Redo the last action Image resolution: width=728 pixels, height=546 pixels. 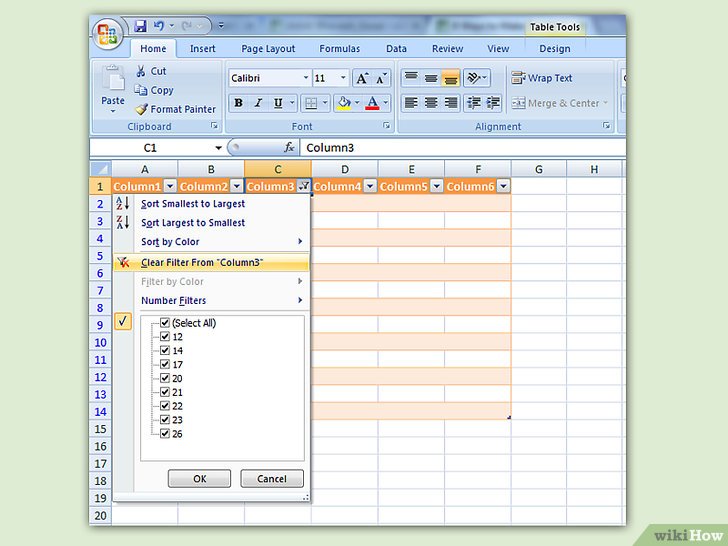(187, 26)
